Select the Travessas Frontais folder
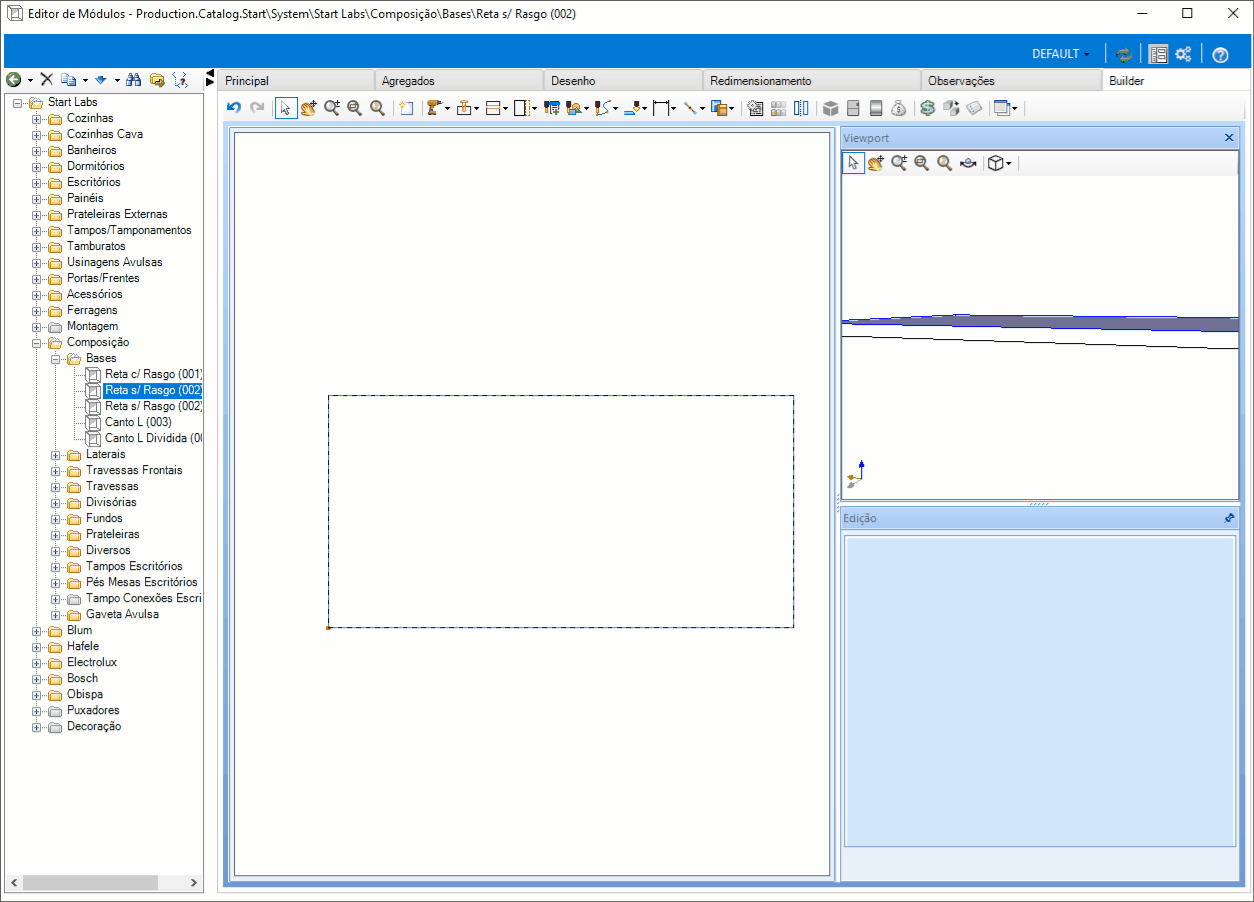 tap(134, 470)
